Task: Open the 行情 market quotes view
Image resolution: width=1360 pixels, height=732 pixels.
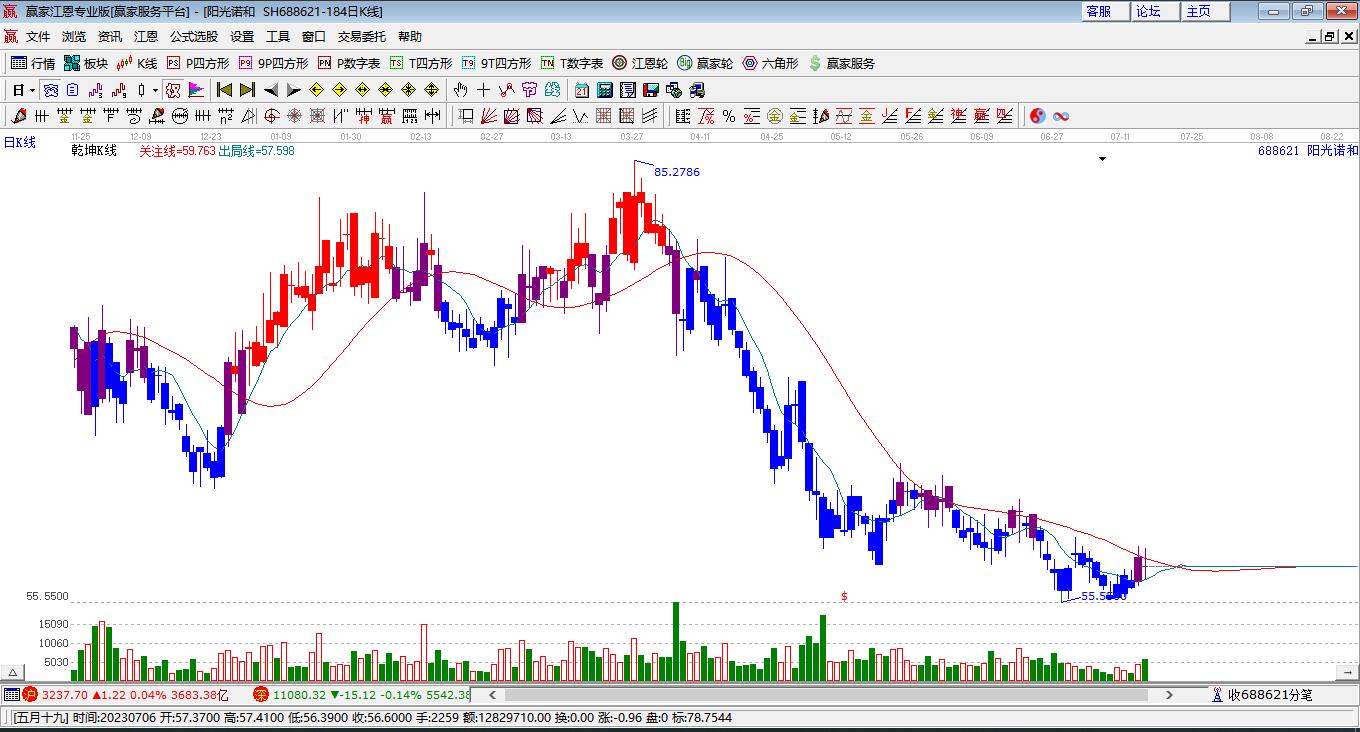Action: [x=33, y=63]
